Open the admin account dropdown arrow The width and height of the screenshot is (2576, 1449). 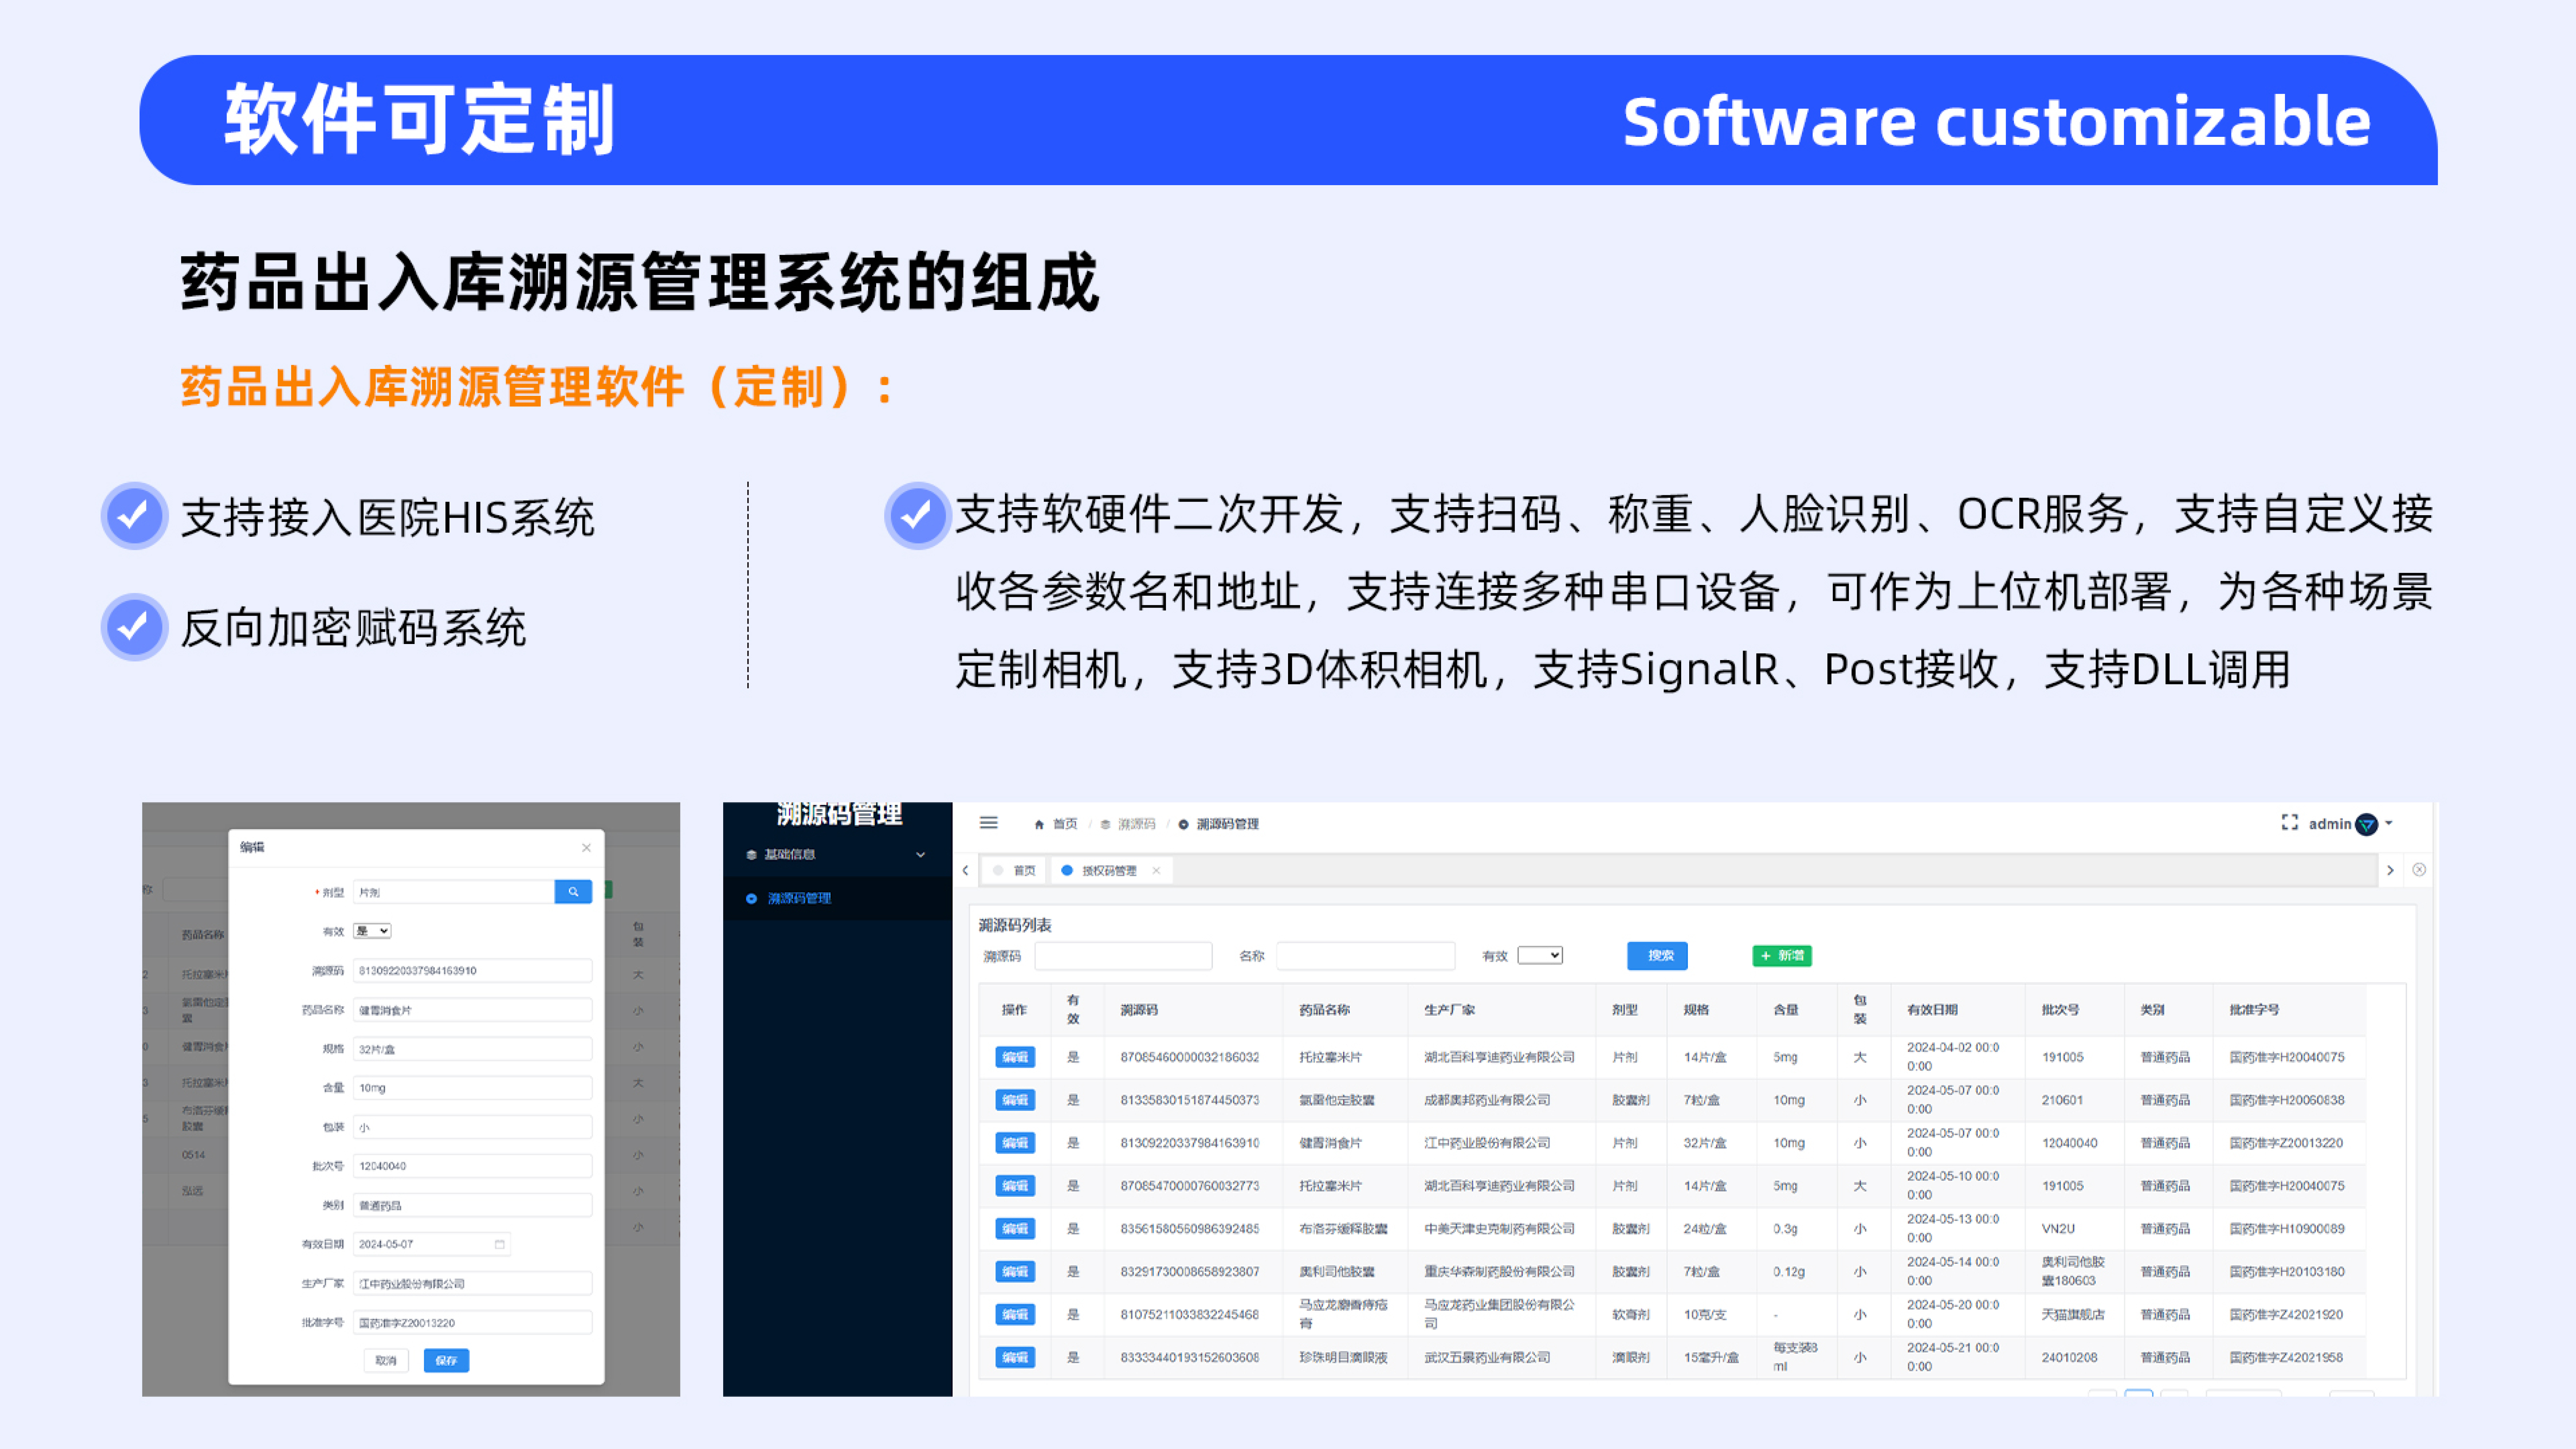[2389, 824]
